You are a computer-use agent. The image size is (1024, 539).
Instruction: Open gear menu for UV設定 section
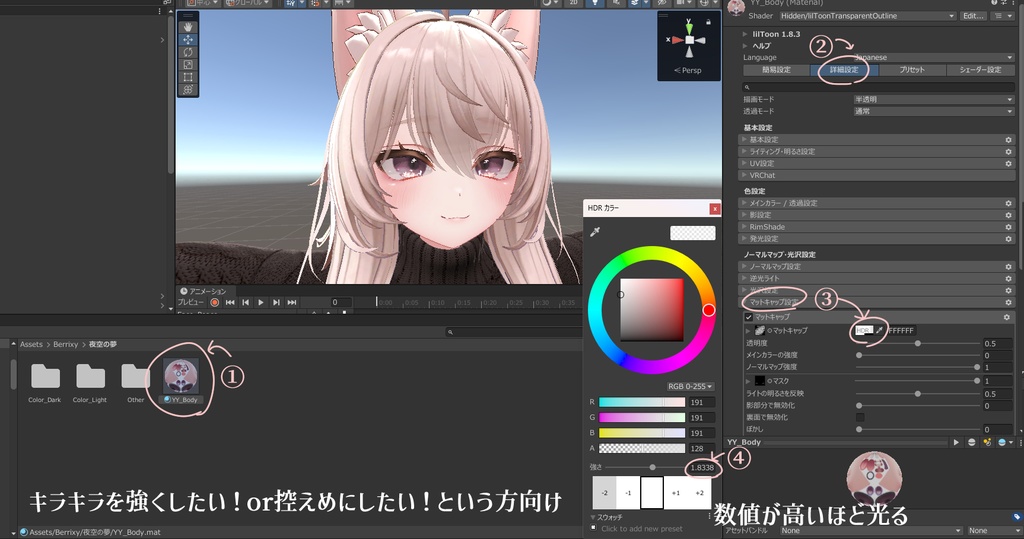1008,163
